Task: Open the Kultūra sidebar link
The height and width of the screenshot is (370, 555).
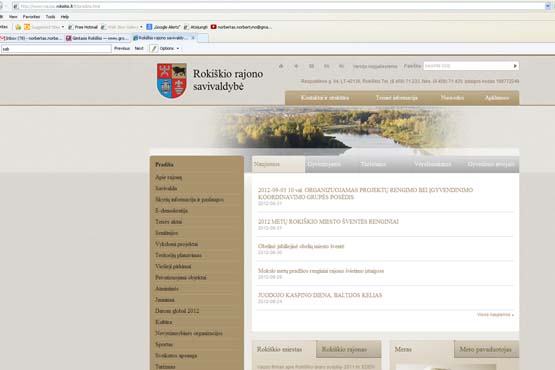Action: pos(164,322)
